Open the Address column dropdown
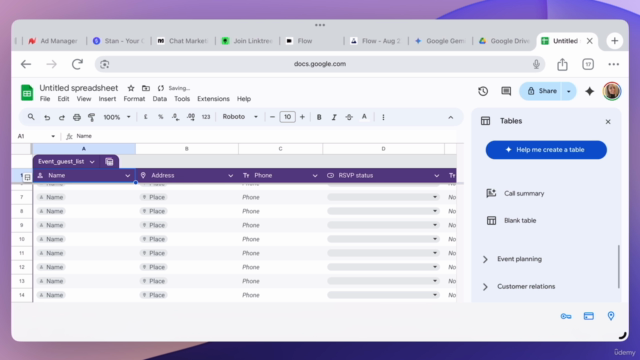The image size is (640, 360). pyautogui.click(x=231, y=176)
